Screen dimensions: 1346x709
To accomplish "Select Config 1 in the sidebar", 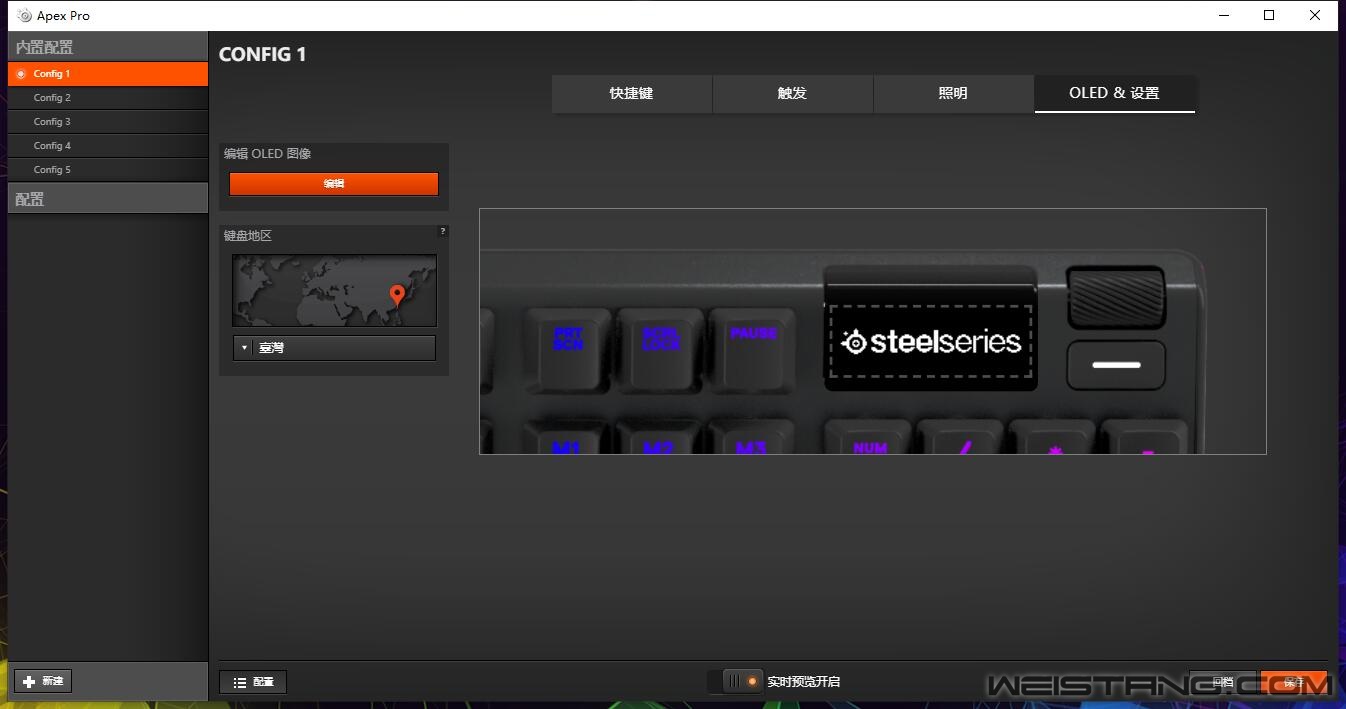I will [108, 74].
